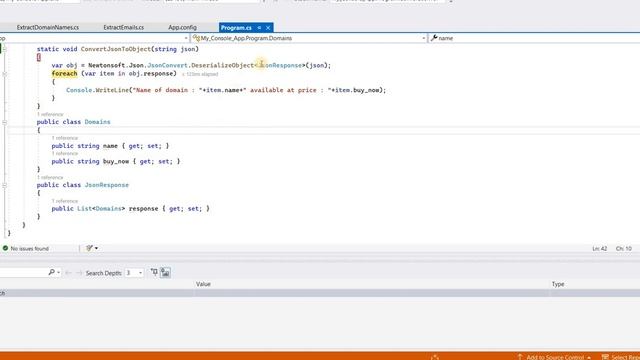Viewport: 640px width, 360px height.
Task: Collapse the ConvertJsonToObject method outline
Action: [4, 49]
